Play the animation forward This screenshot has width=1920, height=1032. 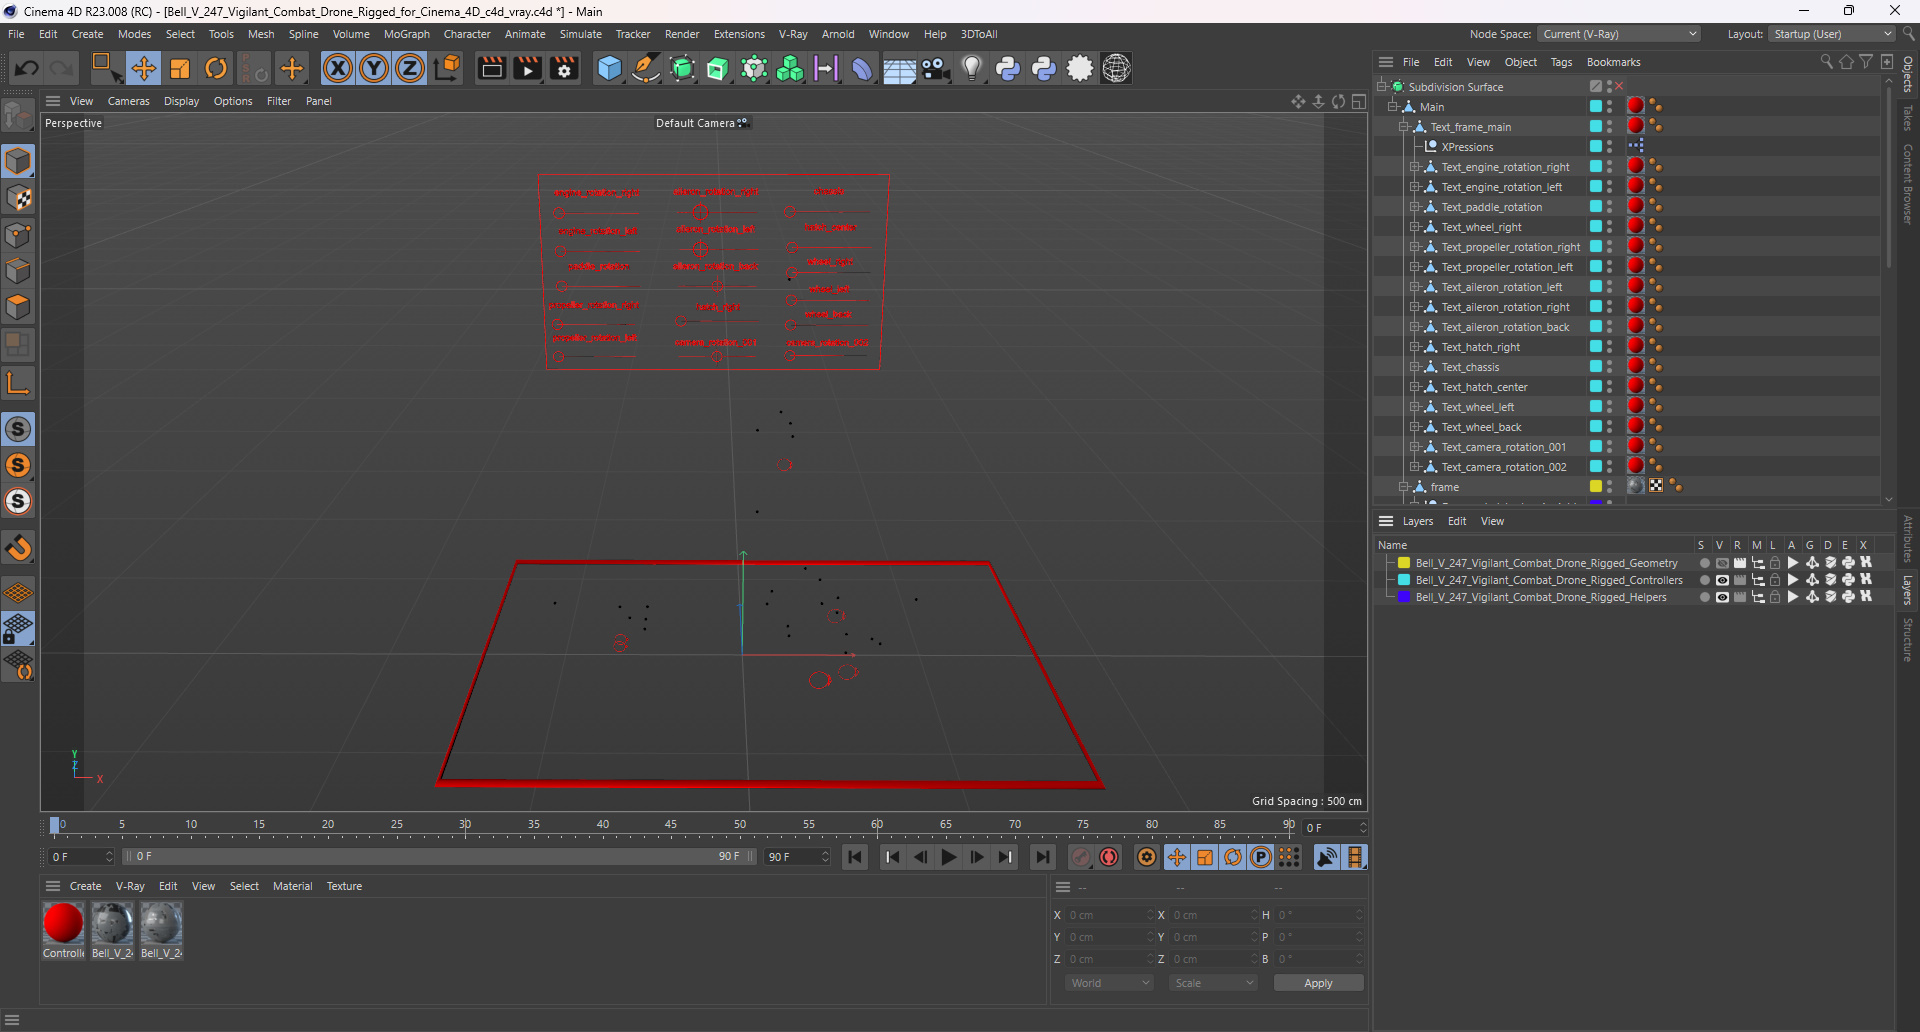[x=948, y=857]
